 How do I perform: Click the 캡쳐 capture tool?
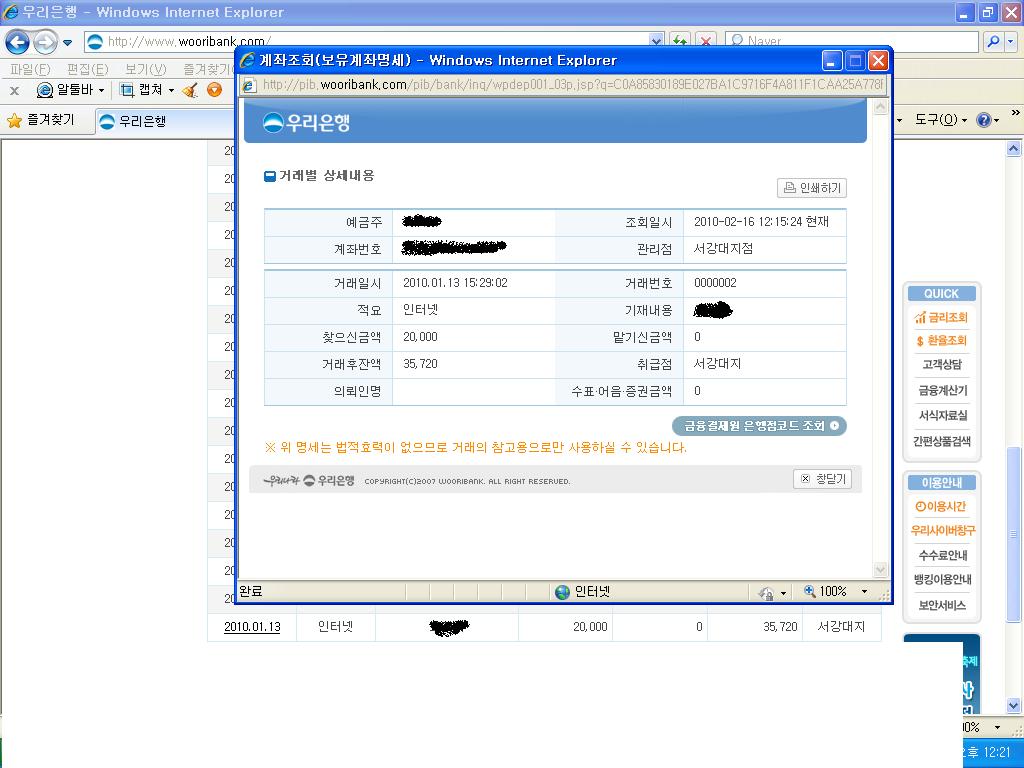coord(142,90)
